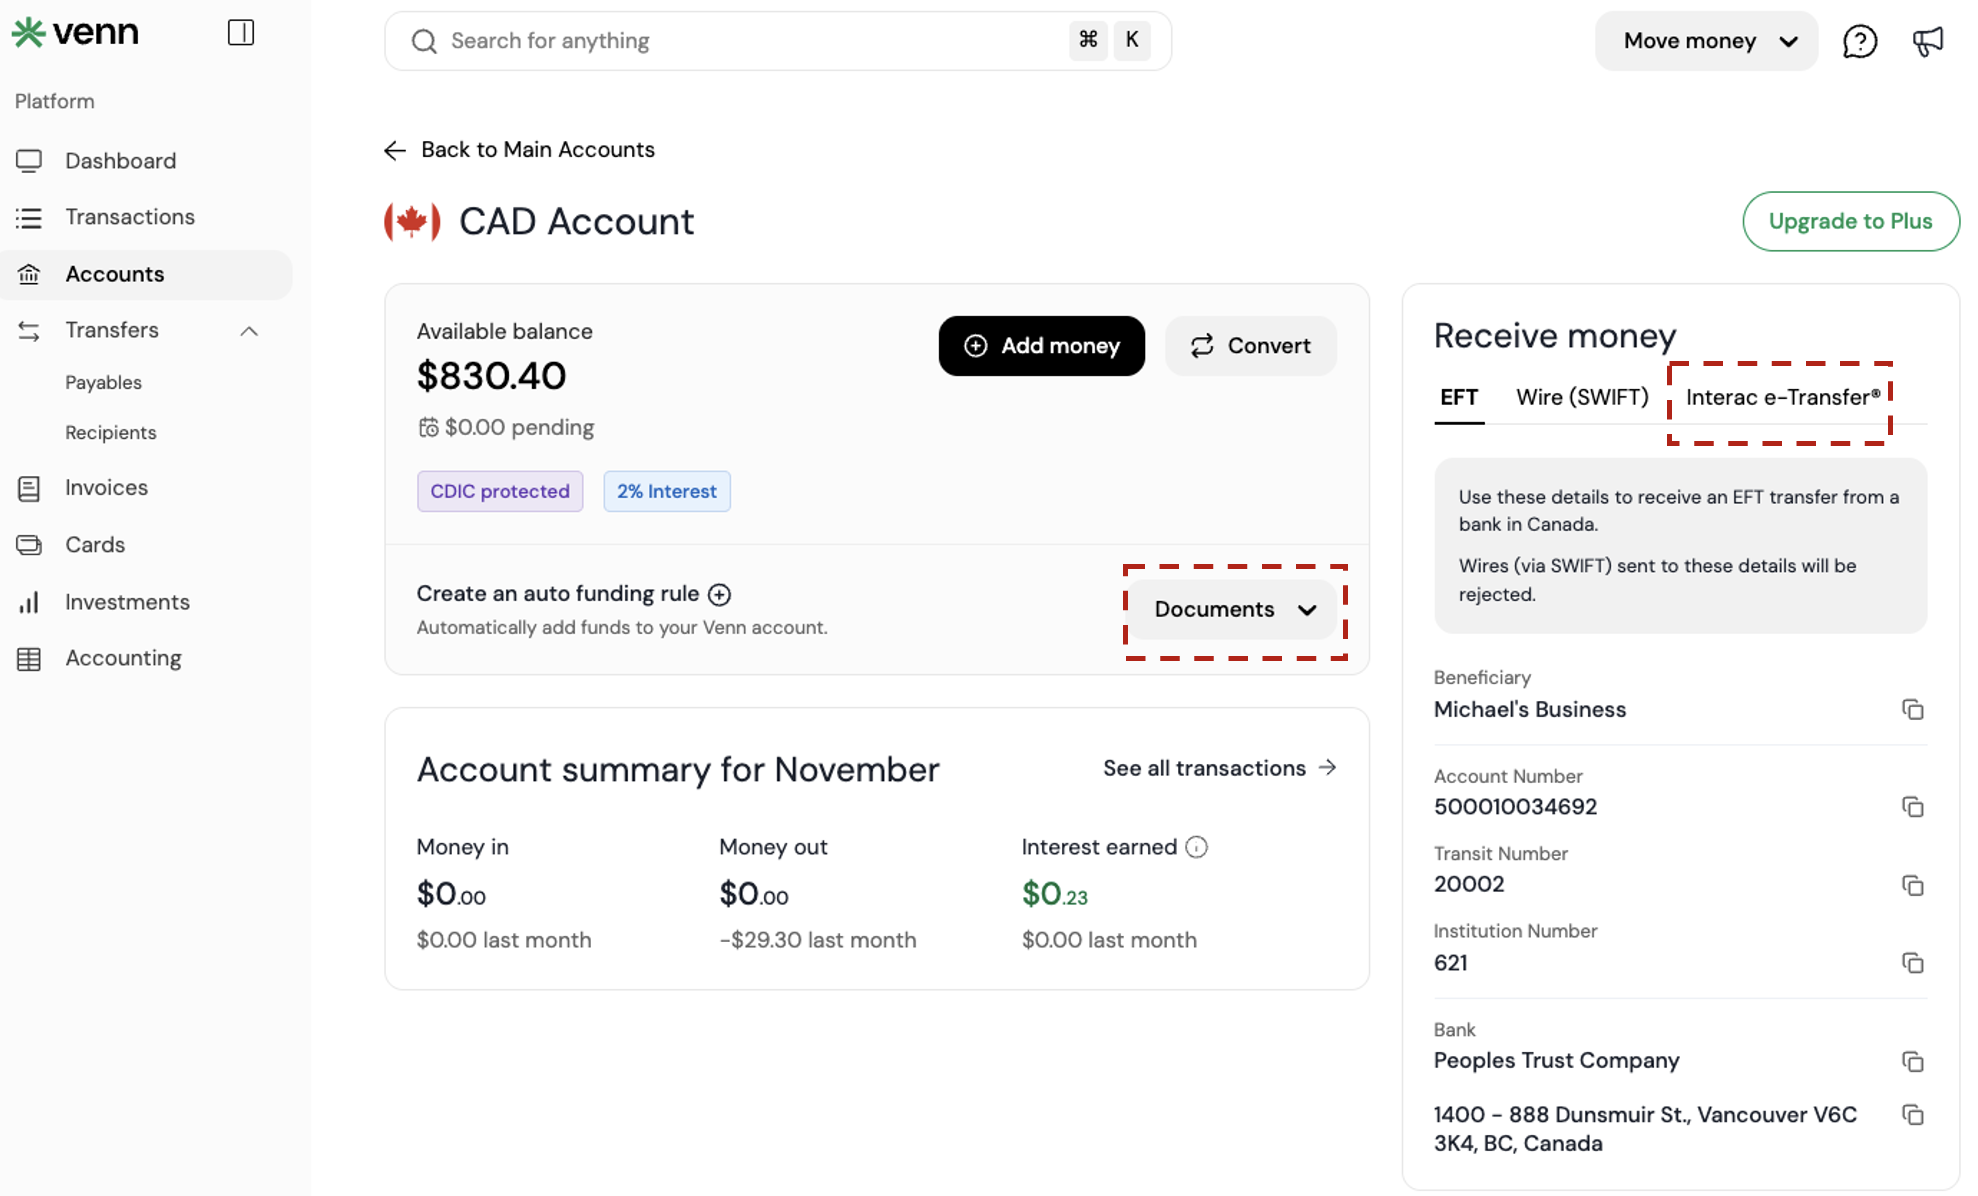Click the plus icon beside auto funding rule
This screenshot has height=1196, width=1978.
pos(719,594)
